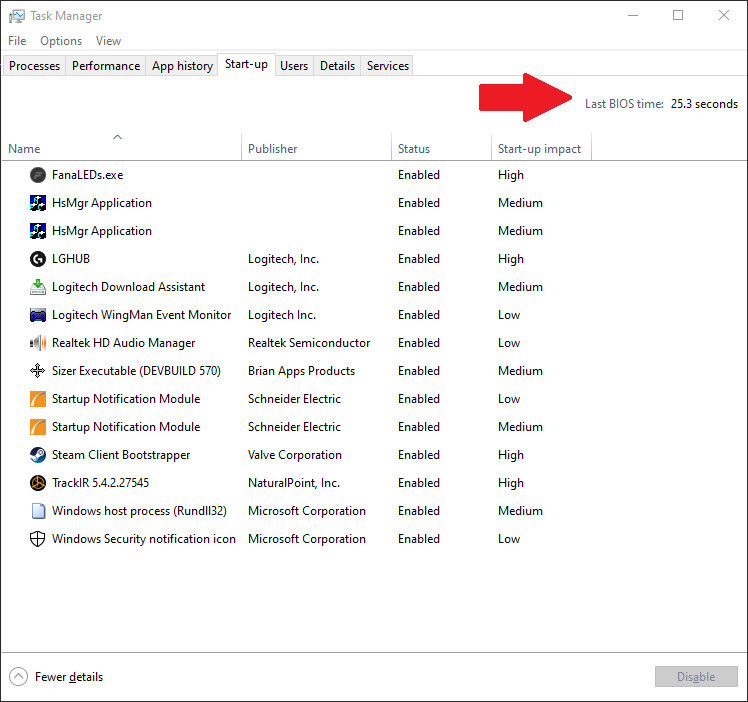The width and height of the screenshot is (748, 702).
Task: Select the Start-up tab
Action: pos(247,64)
